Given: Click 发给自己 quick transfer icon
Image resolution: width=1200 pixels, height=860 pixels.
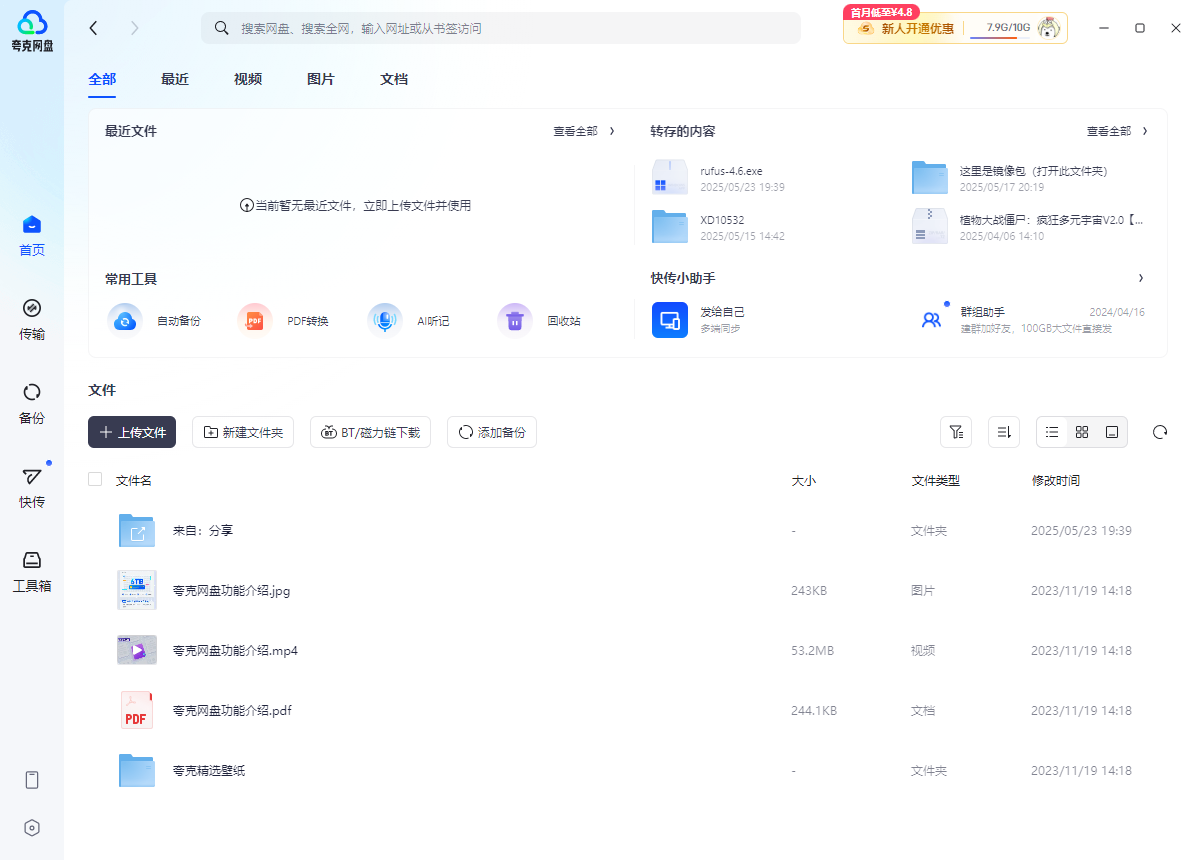Looking at the screenshot, I should [x=670, y=320].
